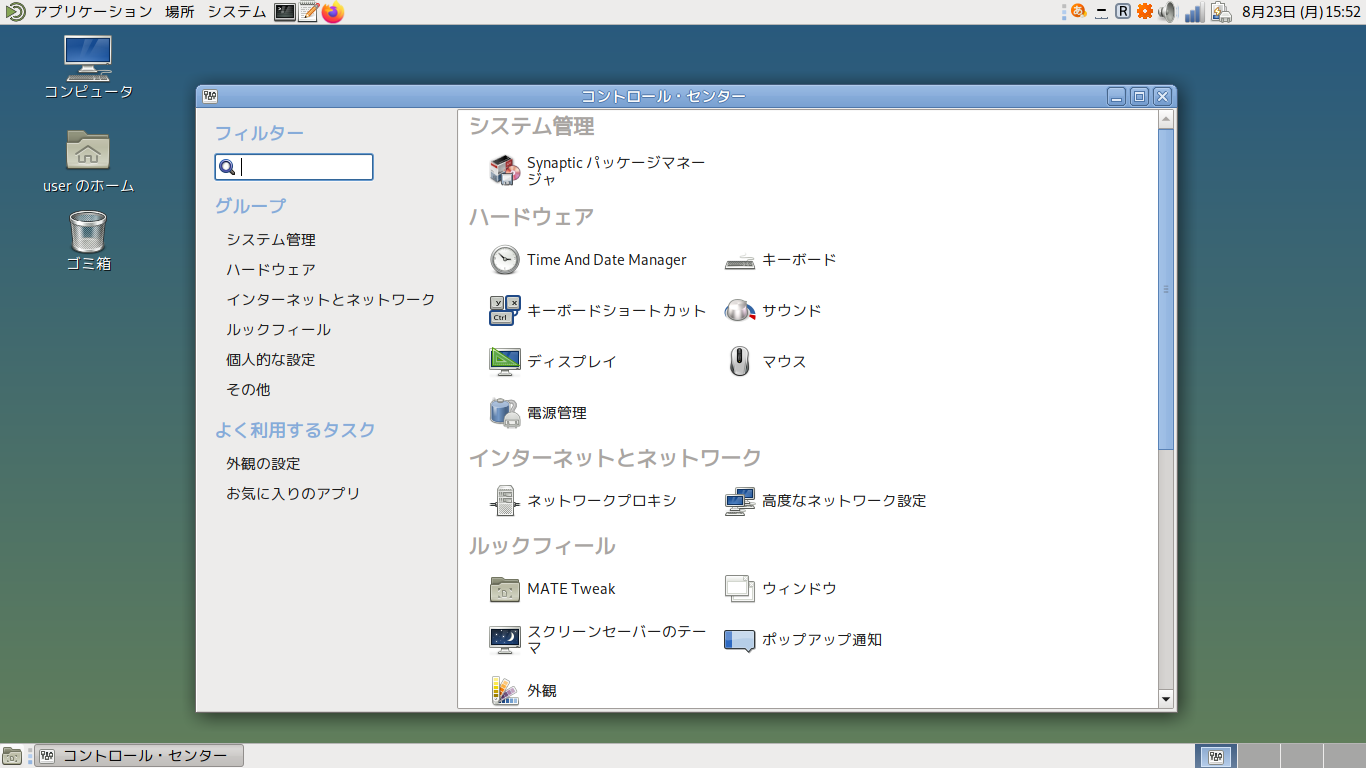The image size is (1366, 768).
Task: Click the scrollbar down arrow
Action: [1165, 699]
